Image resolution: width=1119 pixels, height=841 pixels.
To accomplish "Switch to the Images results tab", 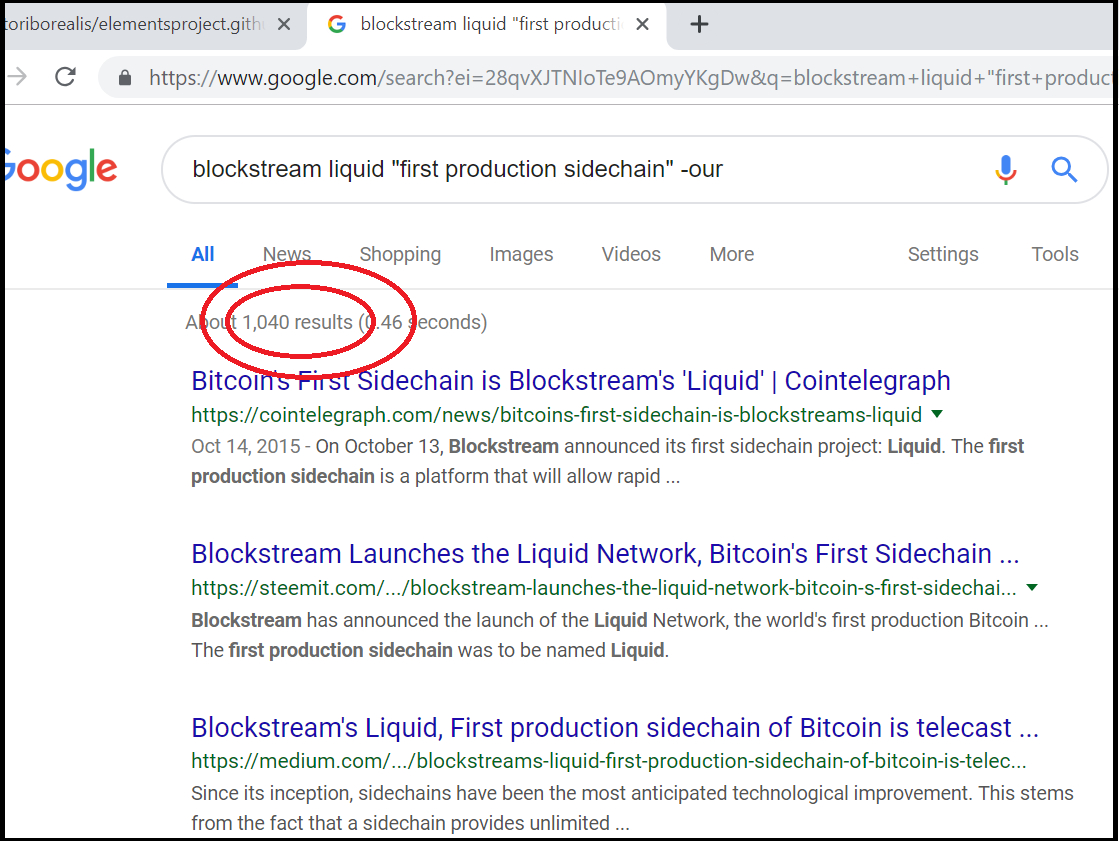I will (521, 254).
